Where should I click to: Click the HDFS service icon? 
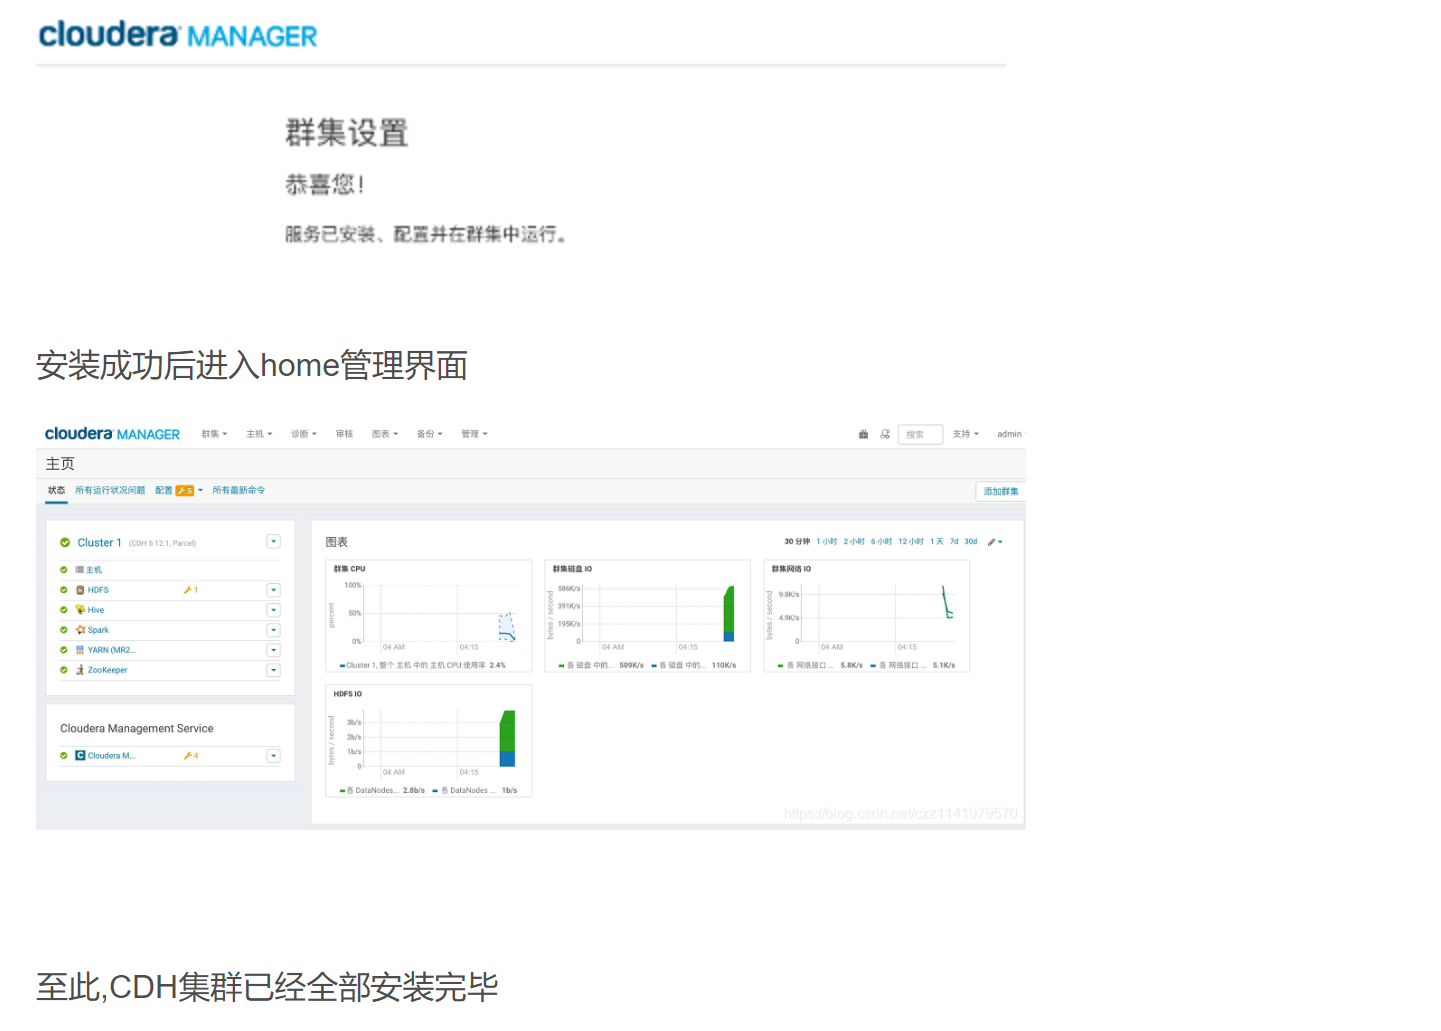point(80,590)
